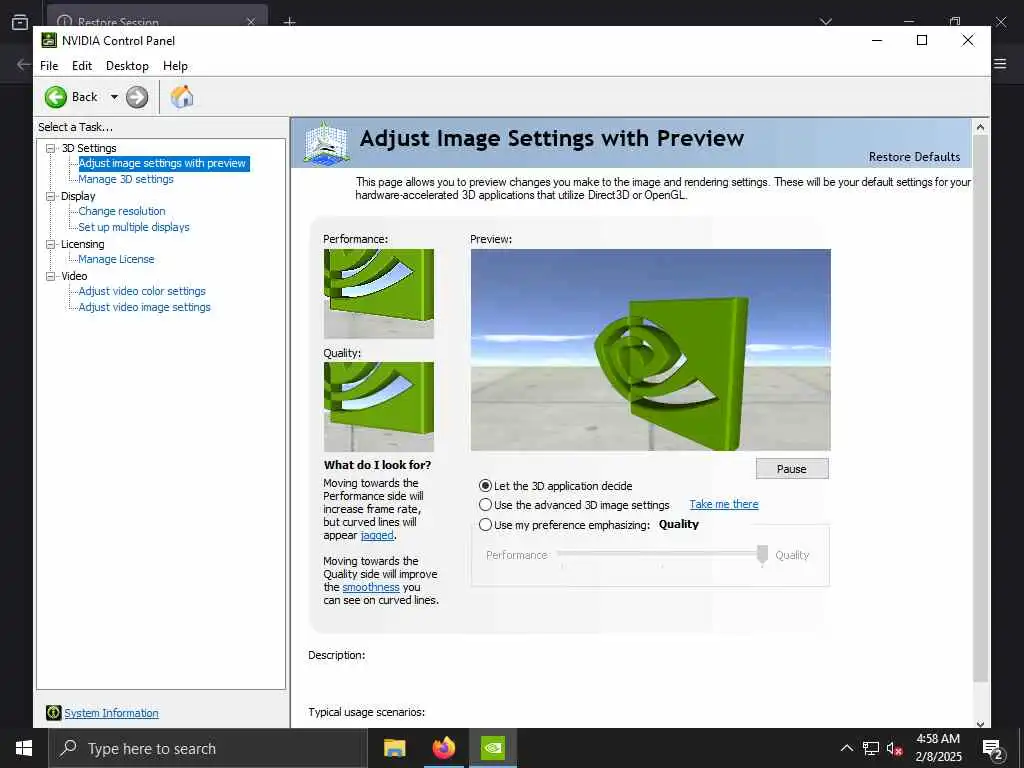Click the jagged hyperlink
1024x768 pixels.
tap(377, 536)
